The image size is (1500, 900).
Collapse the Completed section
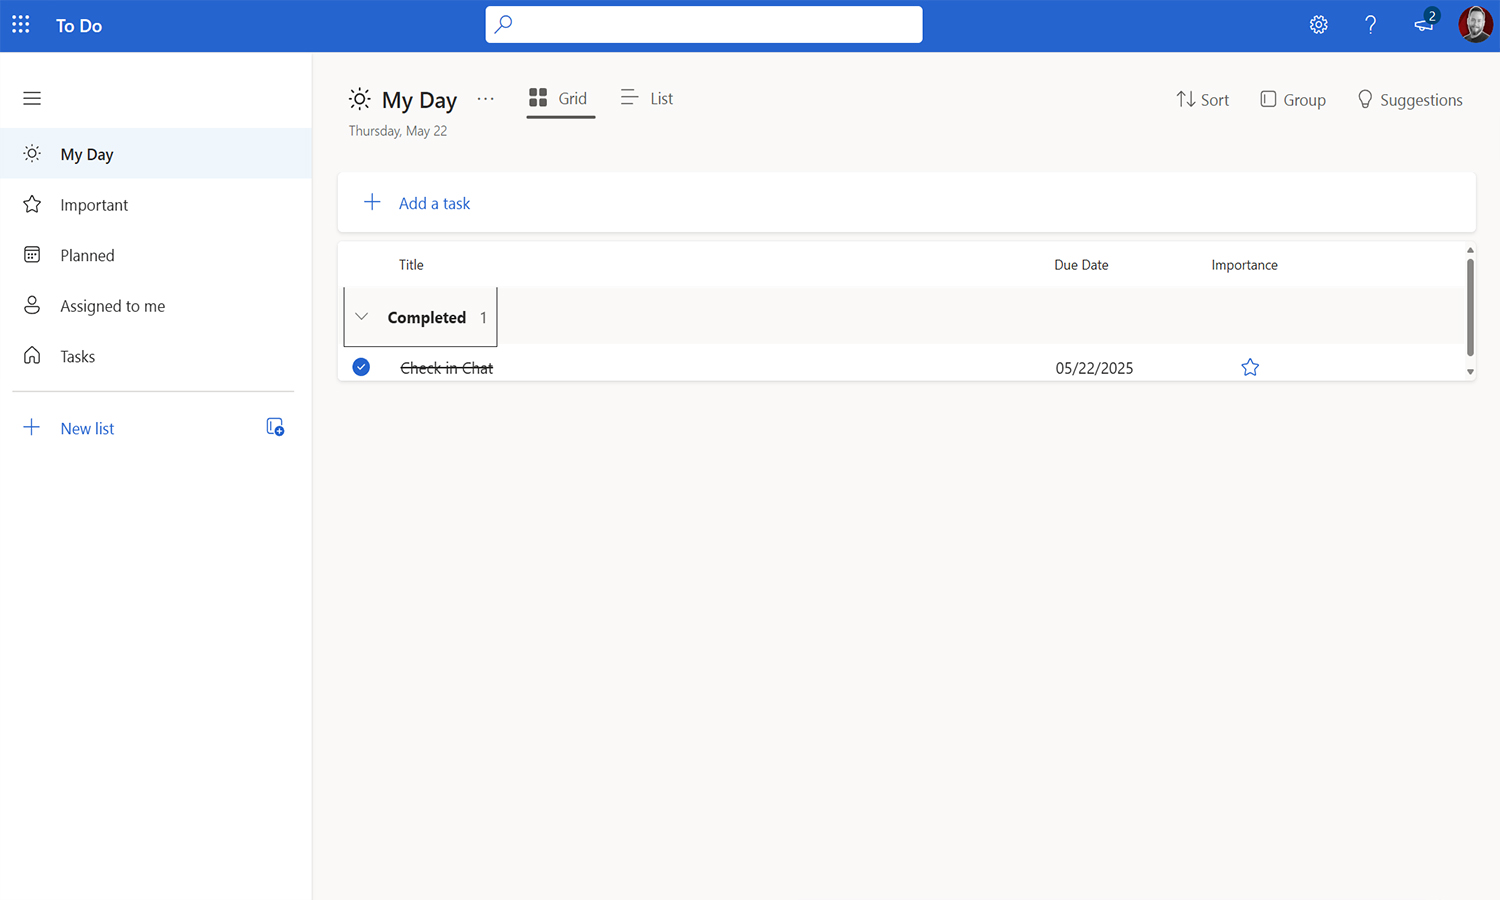[362, 317]
